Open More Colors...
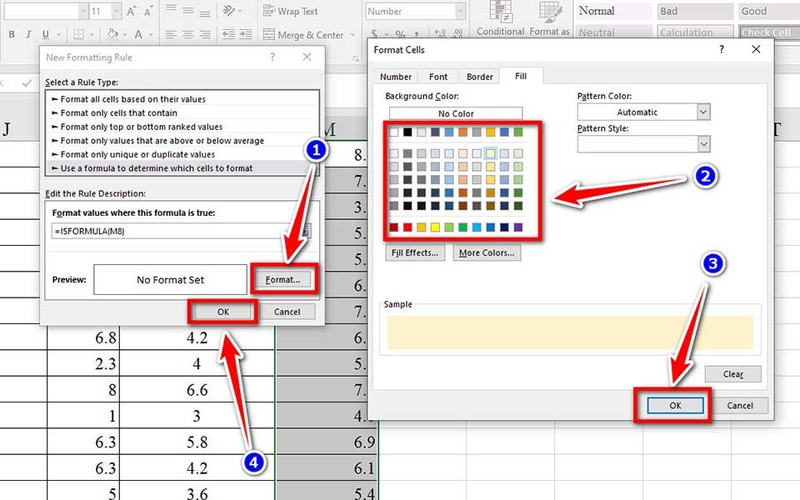Viewport: 800px width, 500px height. (x=487, y=253)
